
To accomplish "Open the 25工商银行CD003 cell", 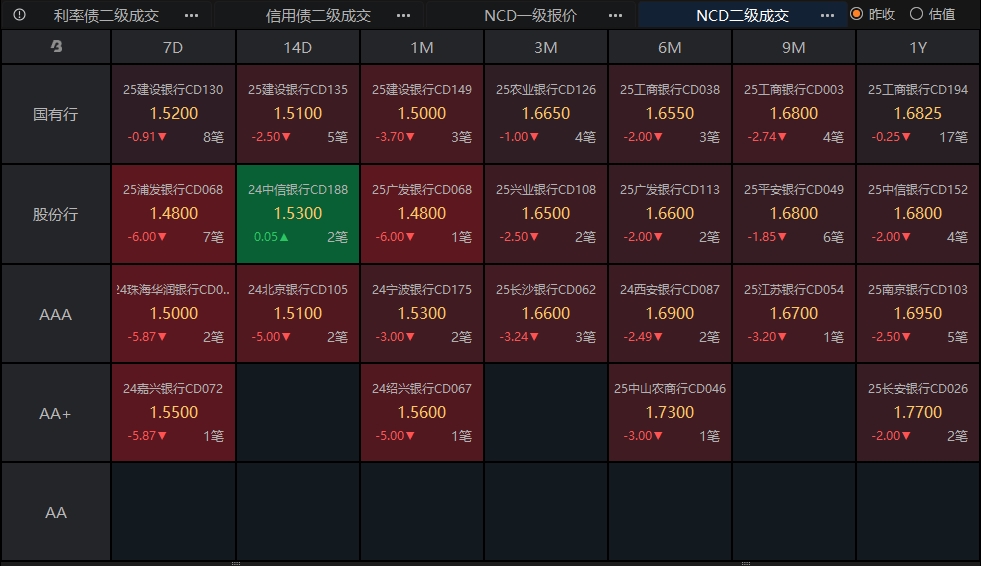I will click(793, 114).
